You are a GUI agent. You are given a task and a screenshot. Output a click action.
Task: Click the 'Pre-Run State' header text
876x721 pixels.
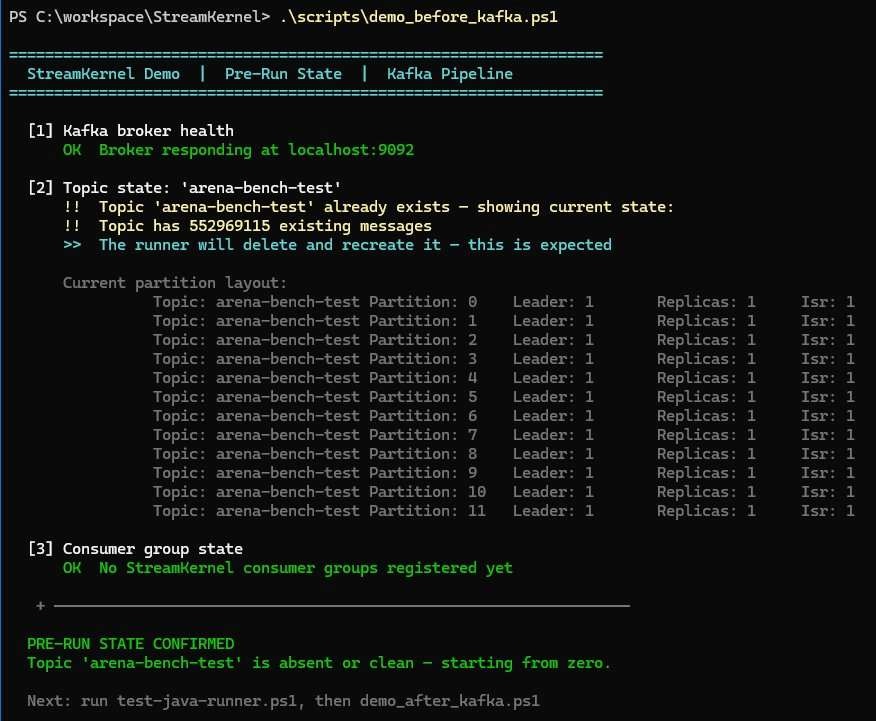283,74
